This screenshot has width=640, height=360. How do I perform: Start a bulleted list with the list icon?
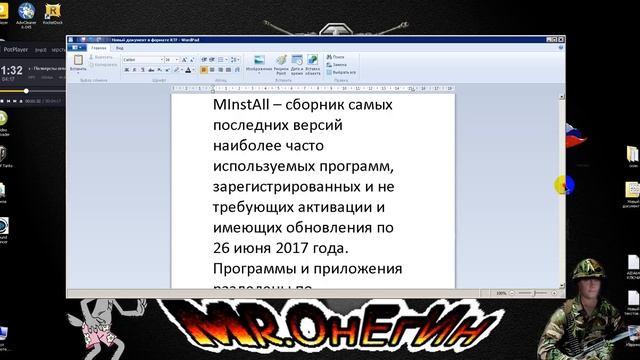[x=220, y=60]
